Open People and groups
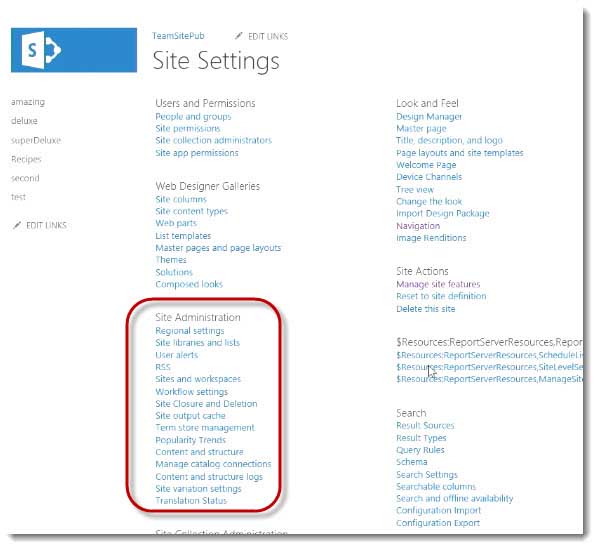598x549 pixels. (193, 117)
